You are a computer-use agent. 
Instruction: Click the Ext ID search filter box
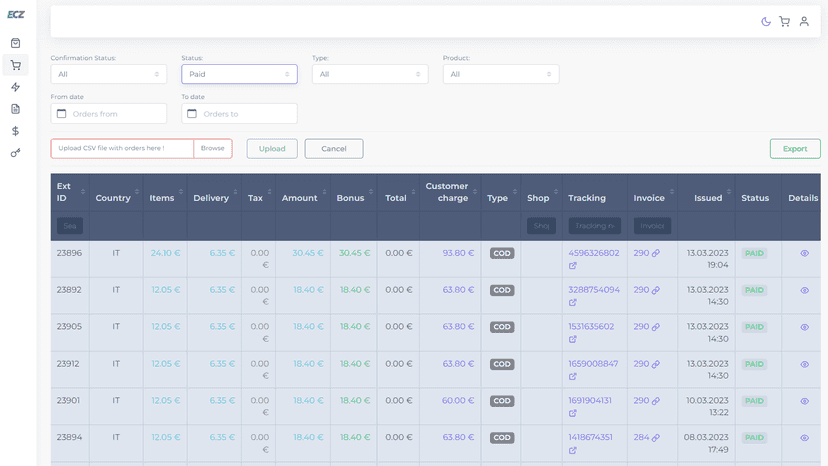(70, 226)
